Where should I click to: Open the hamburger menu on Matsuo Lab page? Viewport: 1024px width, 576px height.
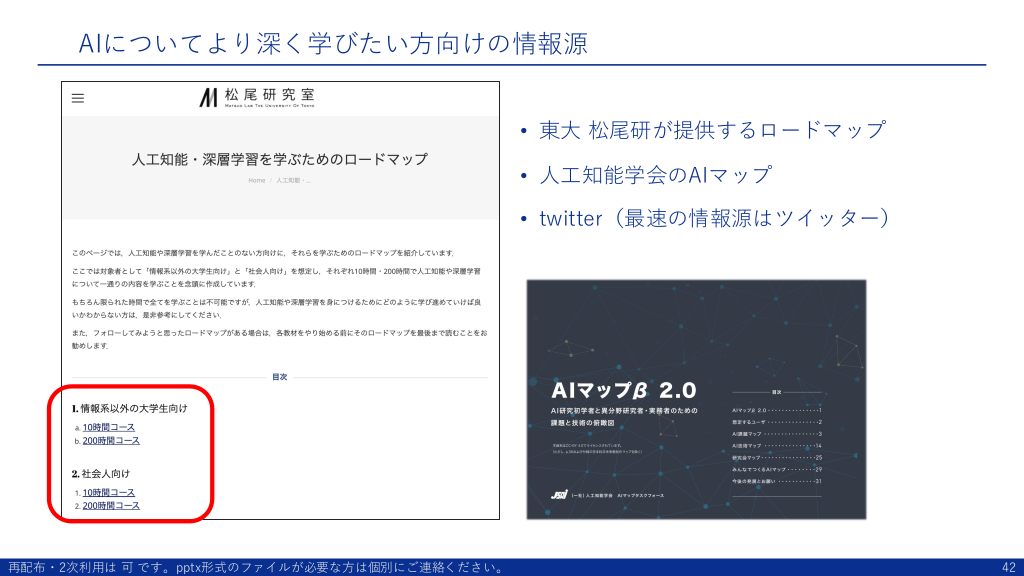(x=78, y=98)
